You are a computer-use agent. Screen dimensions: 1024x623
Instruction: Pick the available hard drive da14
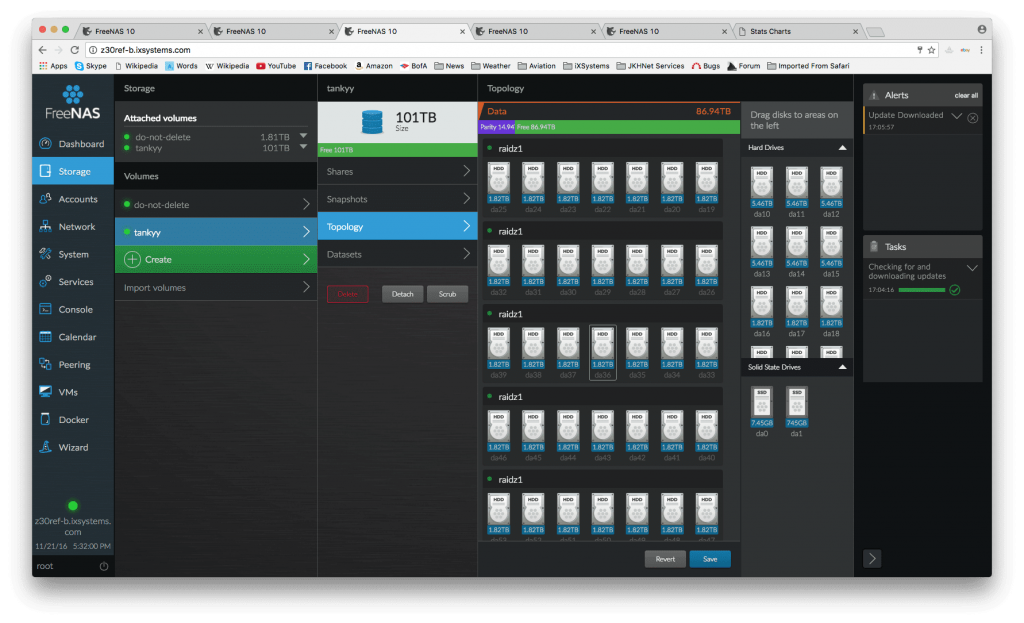(x=796, y=252)
